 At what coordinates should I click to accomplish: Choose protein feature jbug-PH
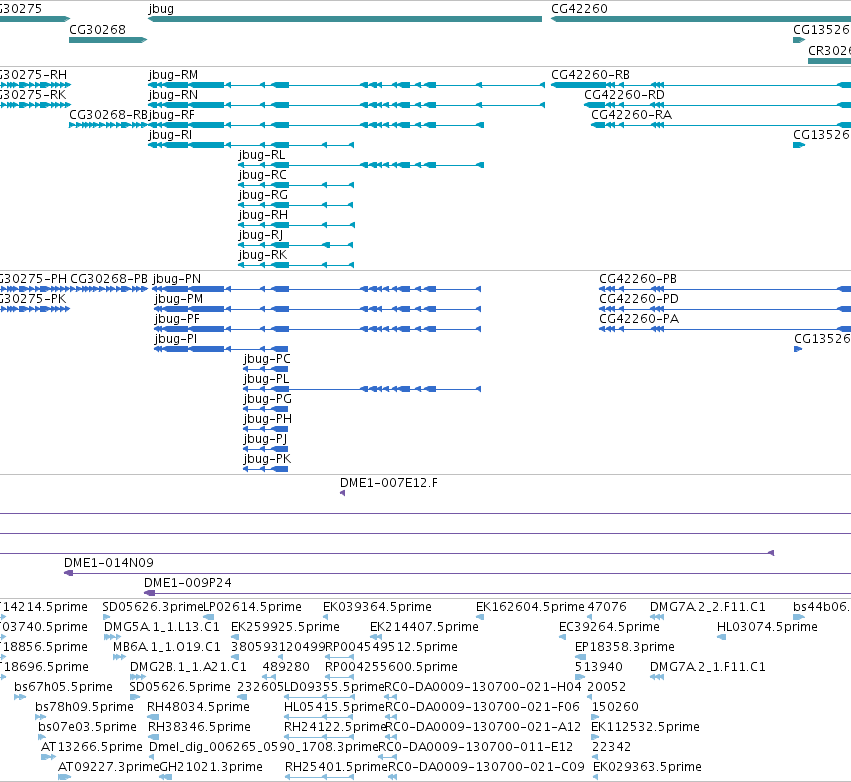click(268, 419)
